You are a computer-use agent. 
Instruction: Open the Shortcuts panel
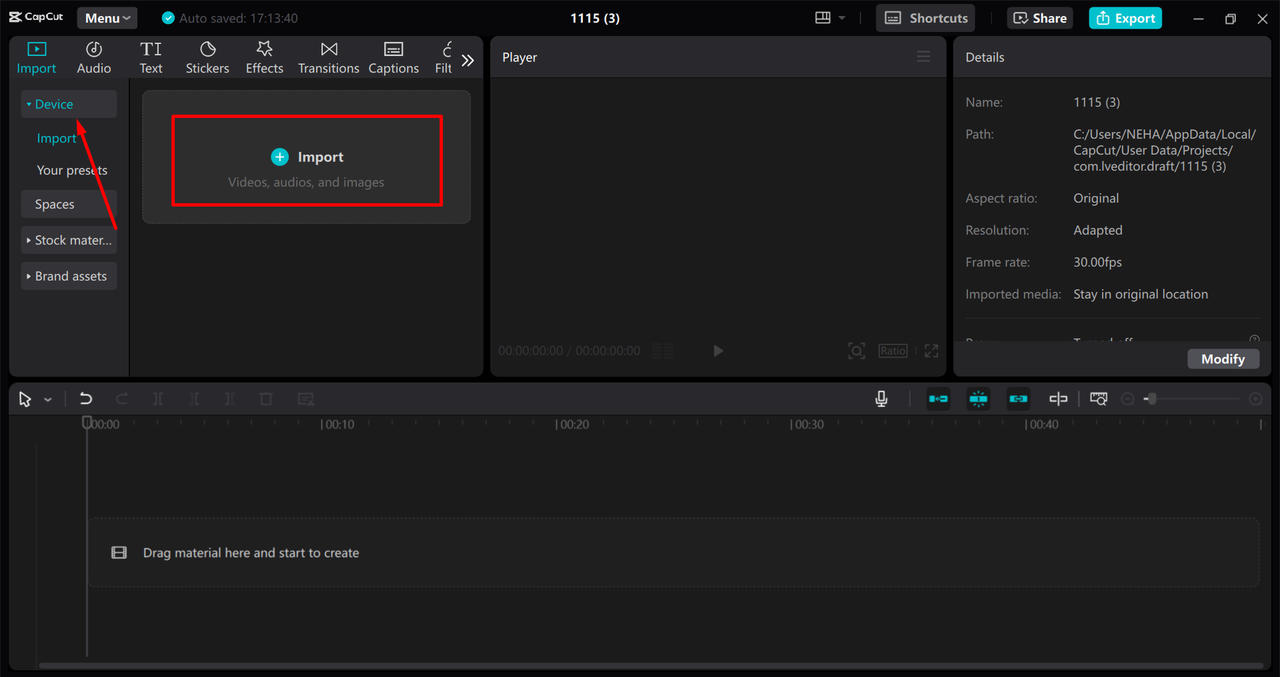pos(926,18)
